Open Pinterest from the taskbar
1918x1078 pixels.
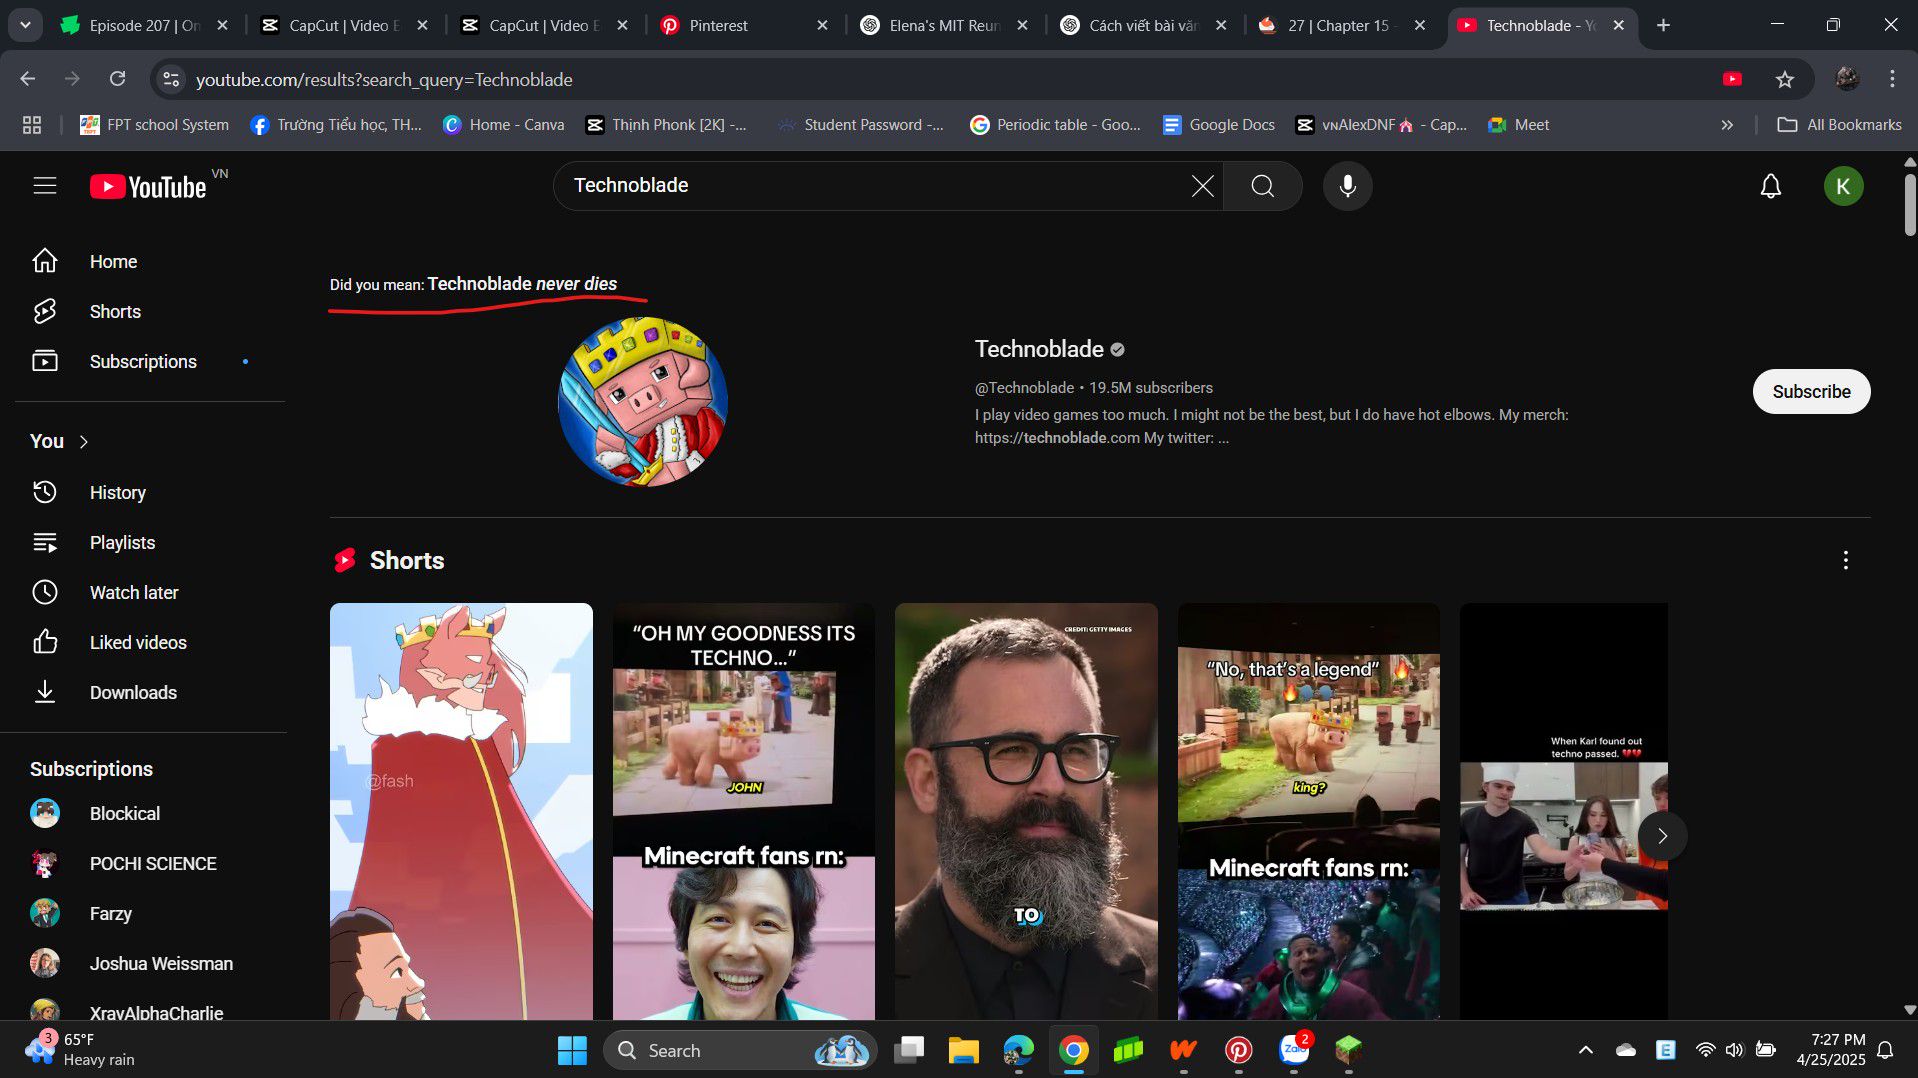[1238, 1050]
